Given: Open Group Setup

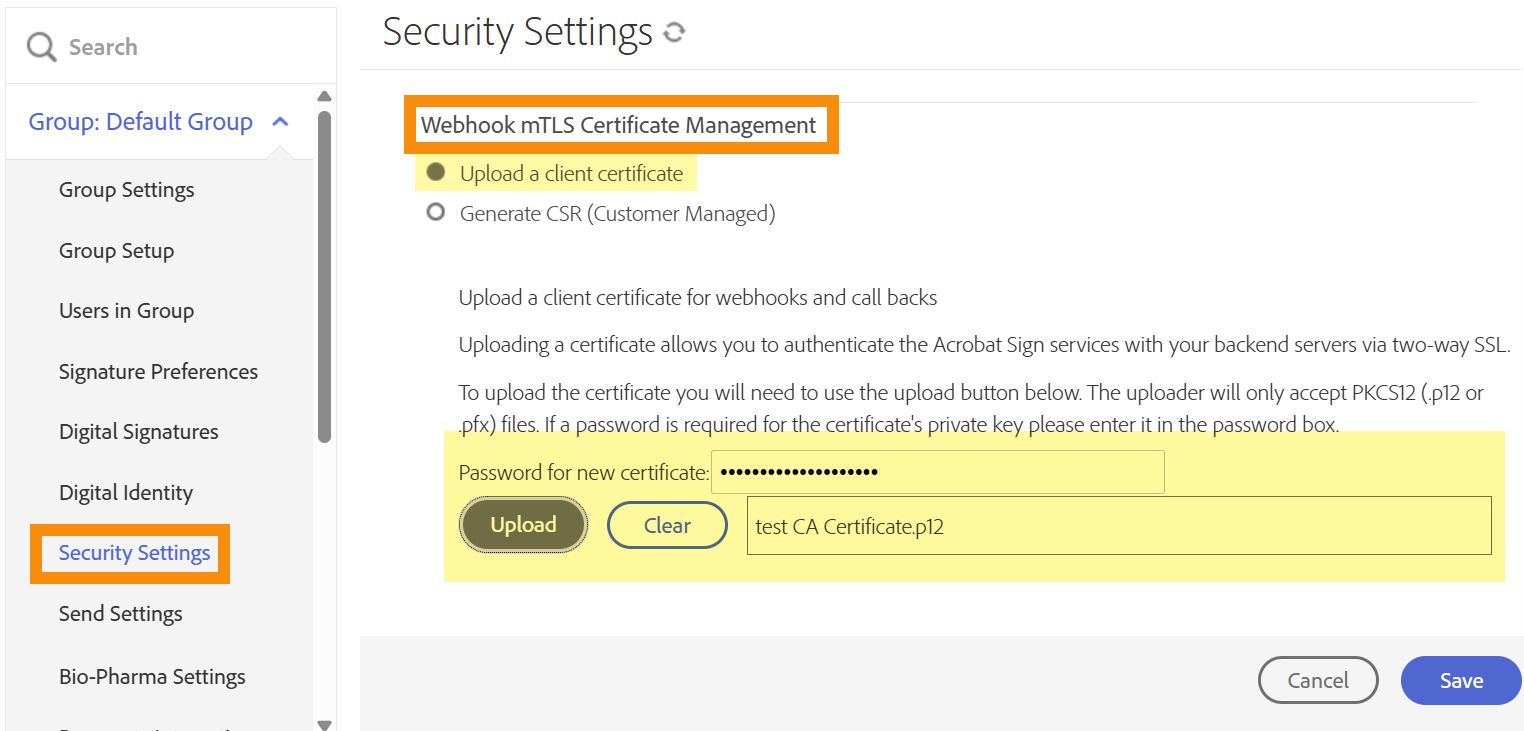Looking at the screenshot, I should (x=116, y=250).
